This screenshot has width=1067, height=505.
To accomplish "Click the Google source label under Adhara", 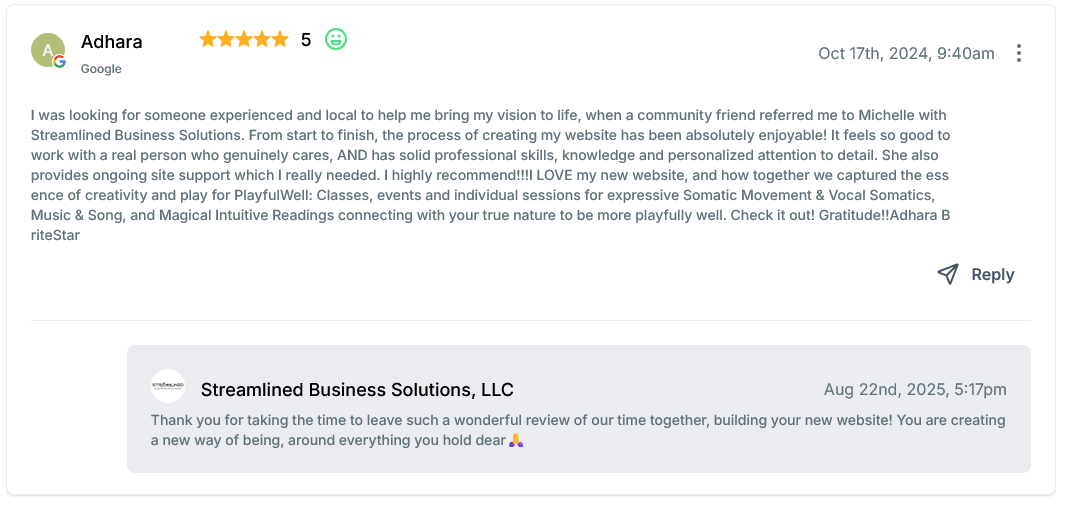I will [x=101, y=69].
